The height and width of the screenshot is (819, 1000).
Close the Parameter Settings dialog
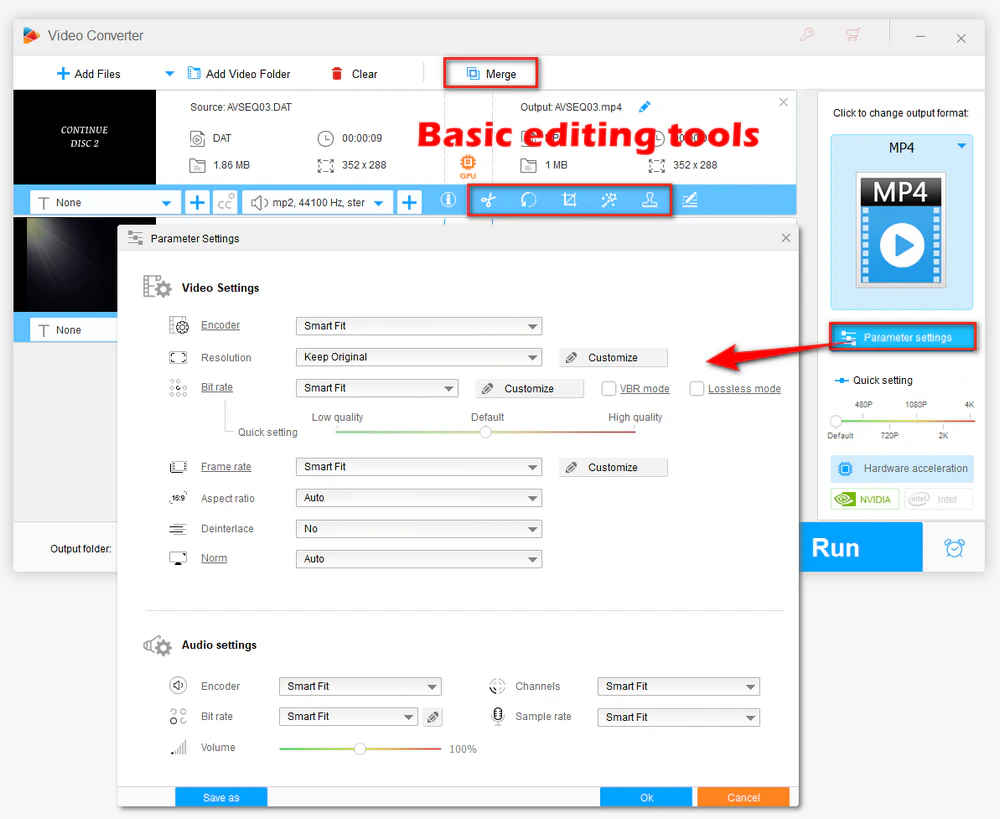tap(786, 238)
